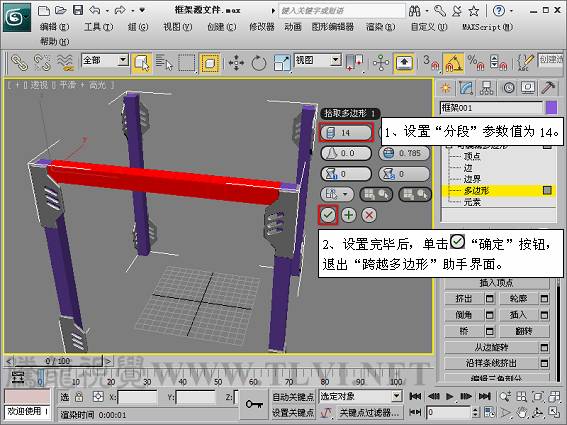The image size is (567, 425).
Task: Click the segments field showing 14
Action: [x=346, y=133]
